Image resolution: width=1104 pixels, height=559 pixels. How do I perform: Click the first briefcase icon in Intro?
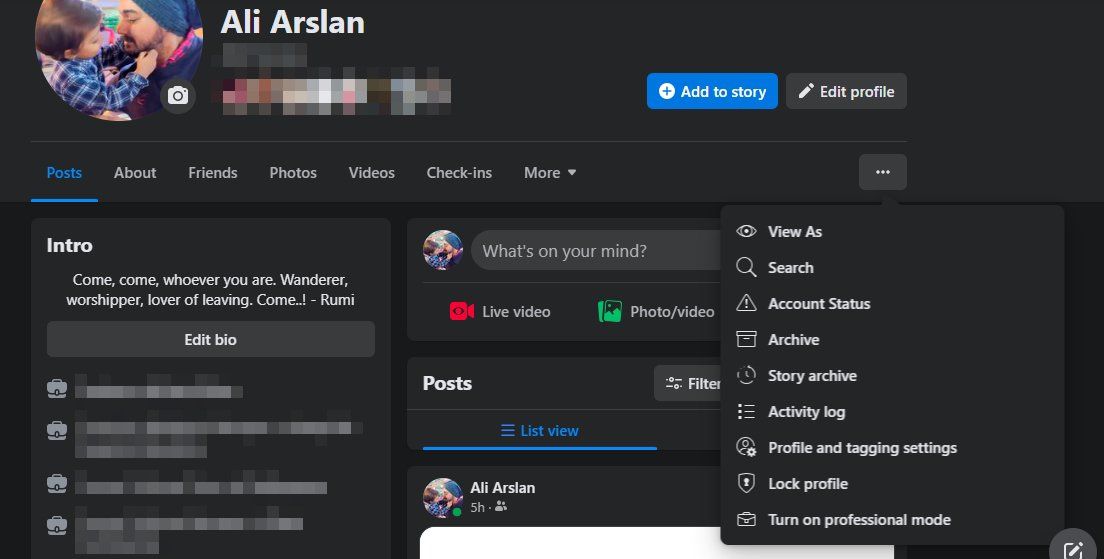[x=57, y=388]
